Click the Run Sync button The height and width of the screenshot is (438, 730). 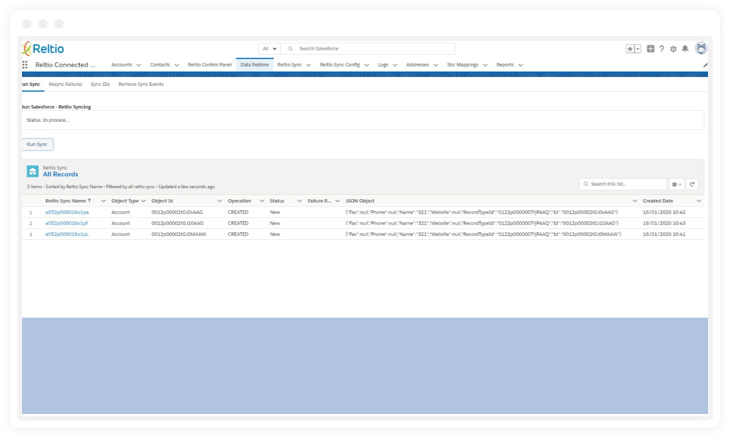tap(37, 144)
